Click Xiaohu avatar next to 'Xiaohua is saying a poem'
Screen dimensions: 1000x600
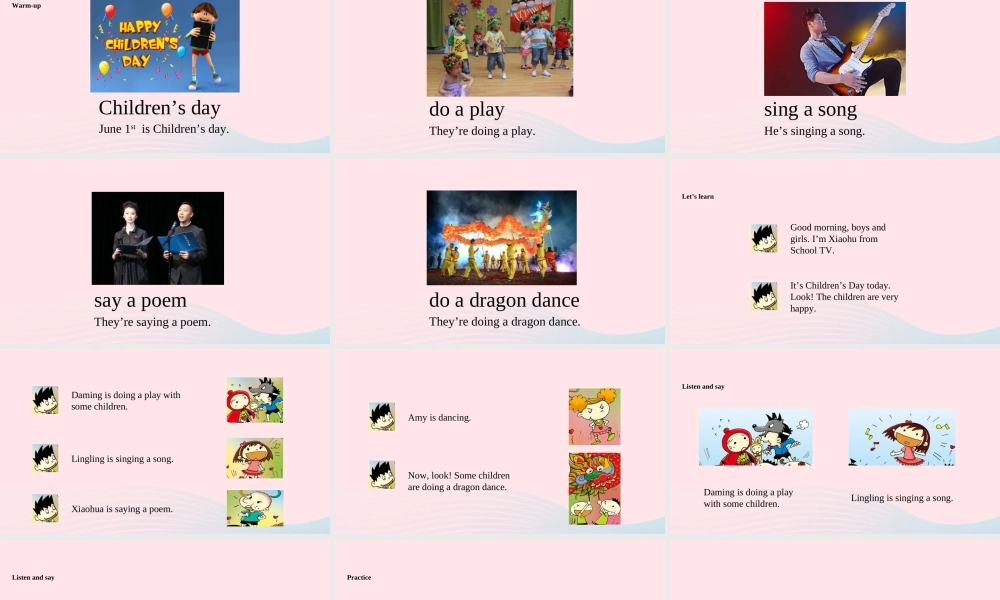coord(45,508)
